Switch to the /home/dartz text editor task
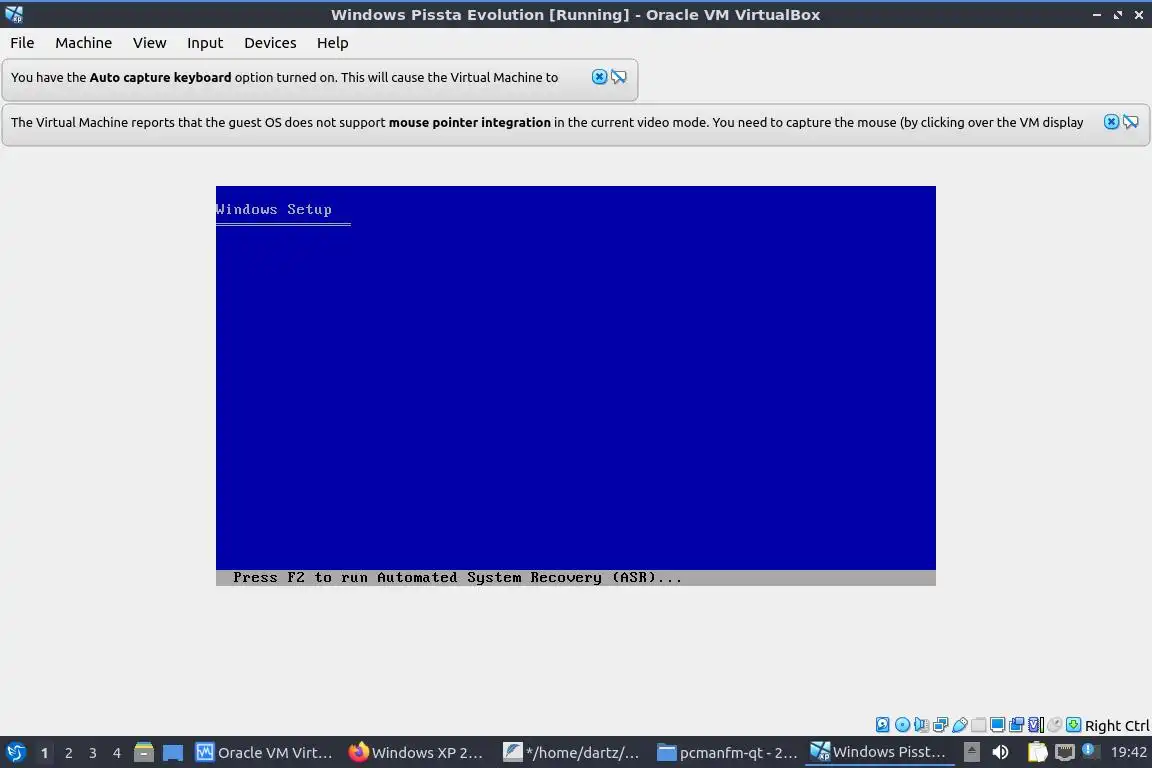Screen dimensions: 1152x768 click(572, 752)
